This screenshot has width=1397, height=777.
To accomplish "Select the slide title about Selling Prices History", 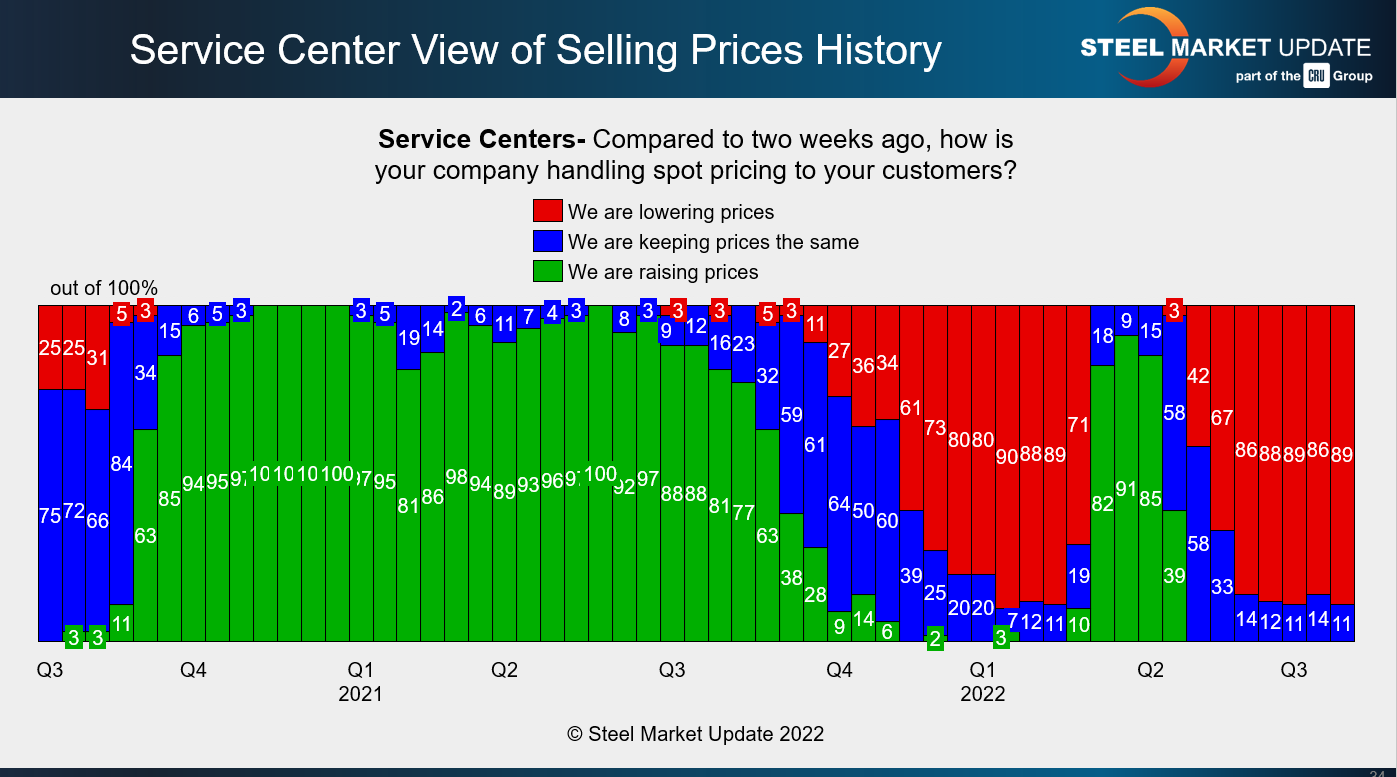I will 535,50.
